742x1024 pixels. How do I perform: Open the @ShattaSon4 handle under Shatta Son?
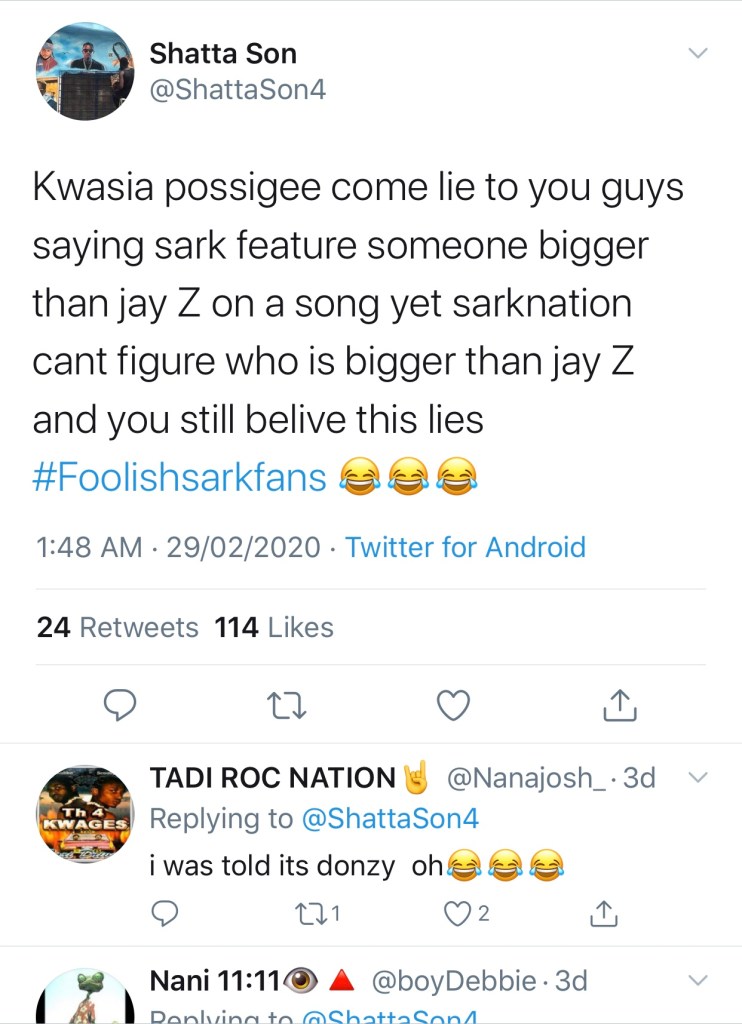click(237, 90)
